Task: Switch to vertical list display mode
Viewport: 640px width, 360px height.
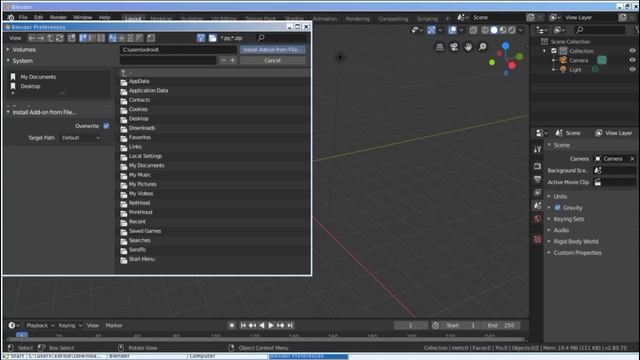Action: (x=83, y=38)
